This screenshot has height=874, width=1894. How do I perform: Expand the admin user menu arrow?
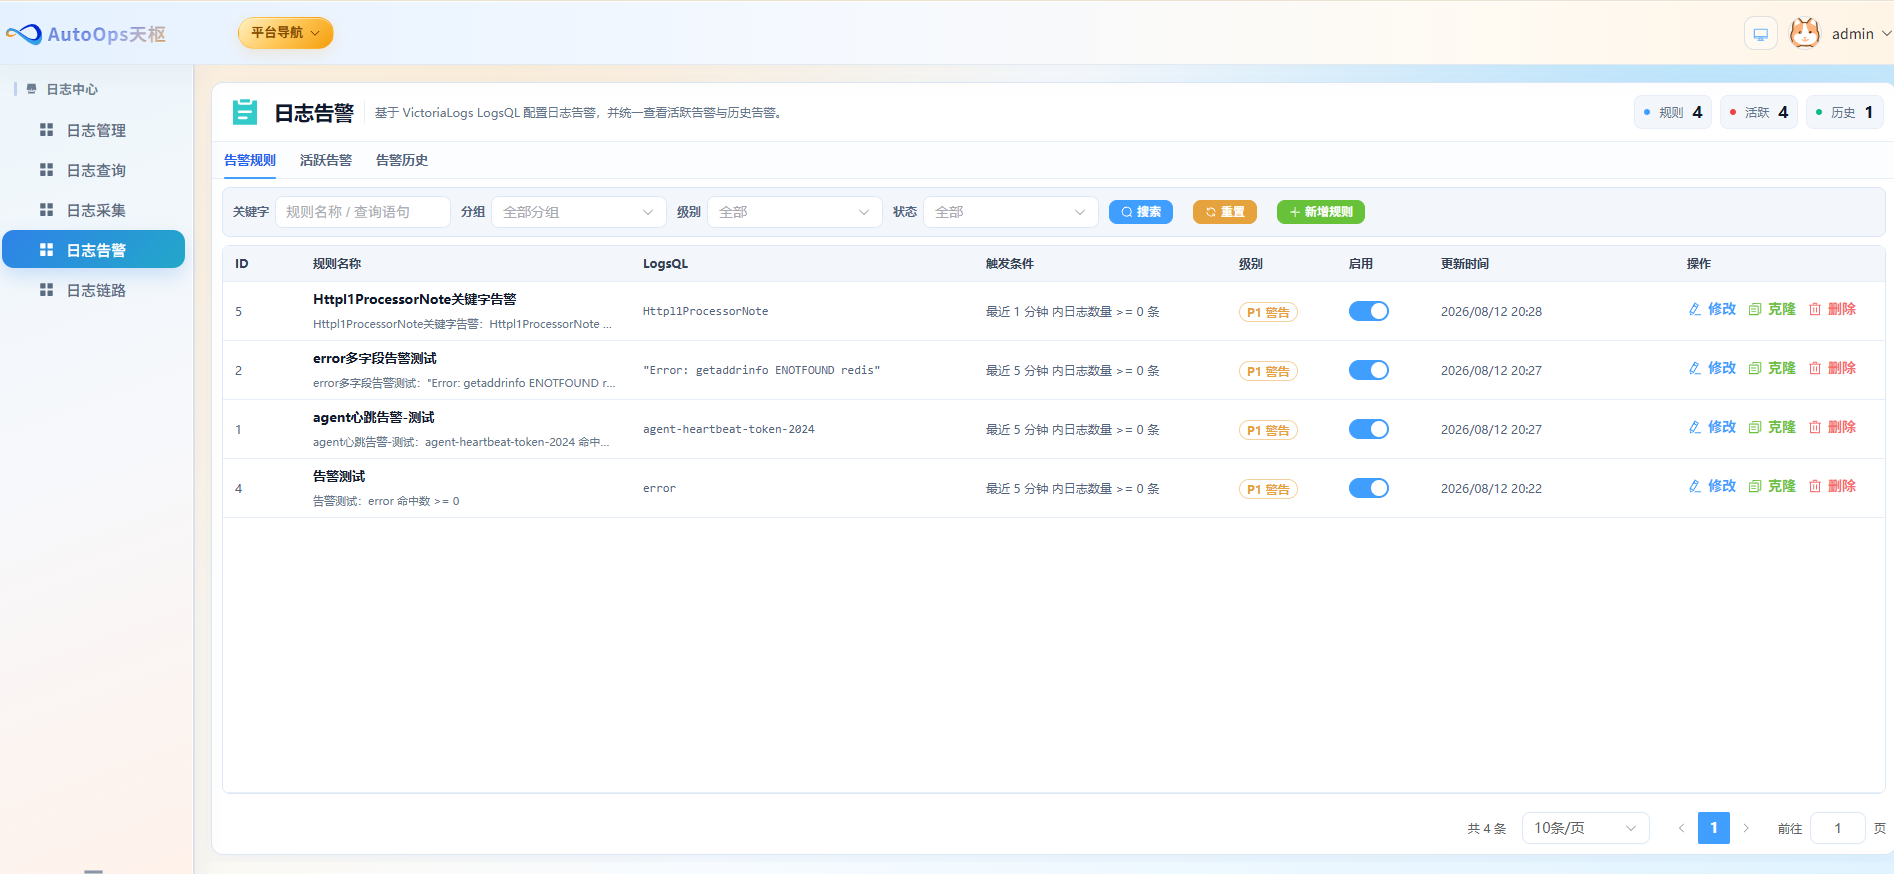point(1886,33)
